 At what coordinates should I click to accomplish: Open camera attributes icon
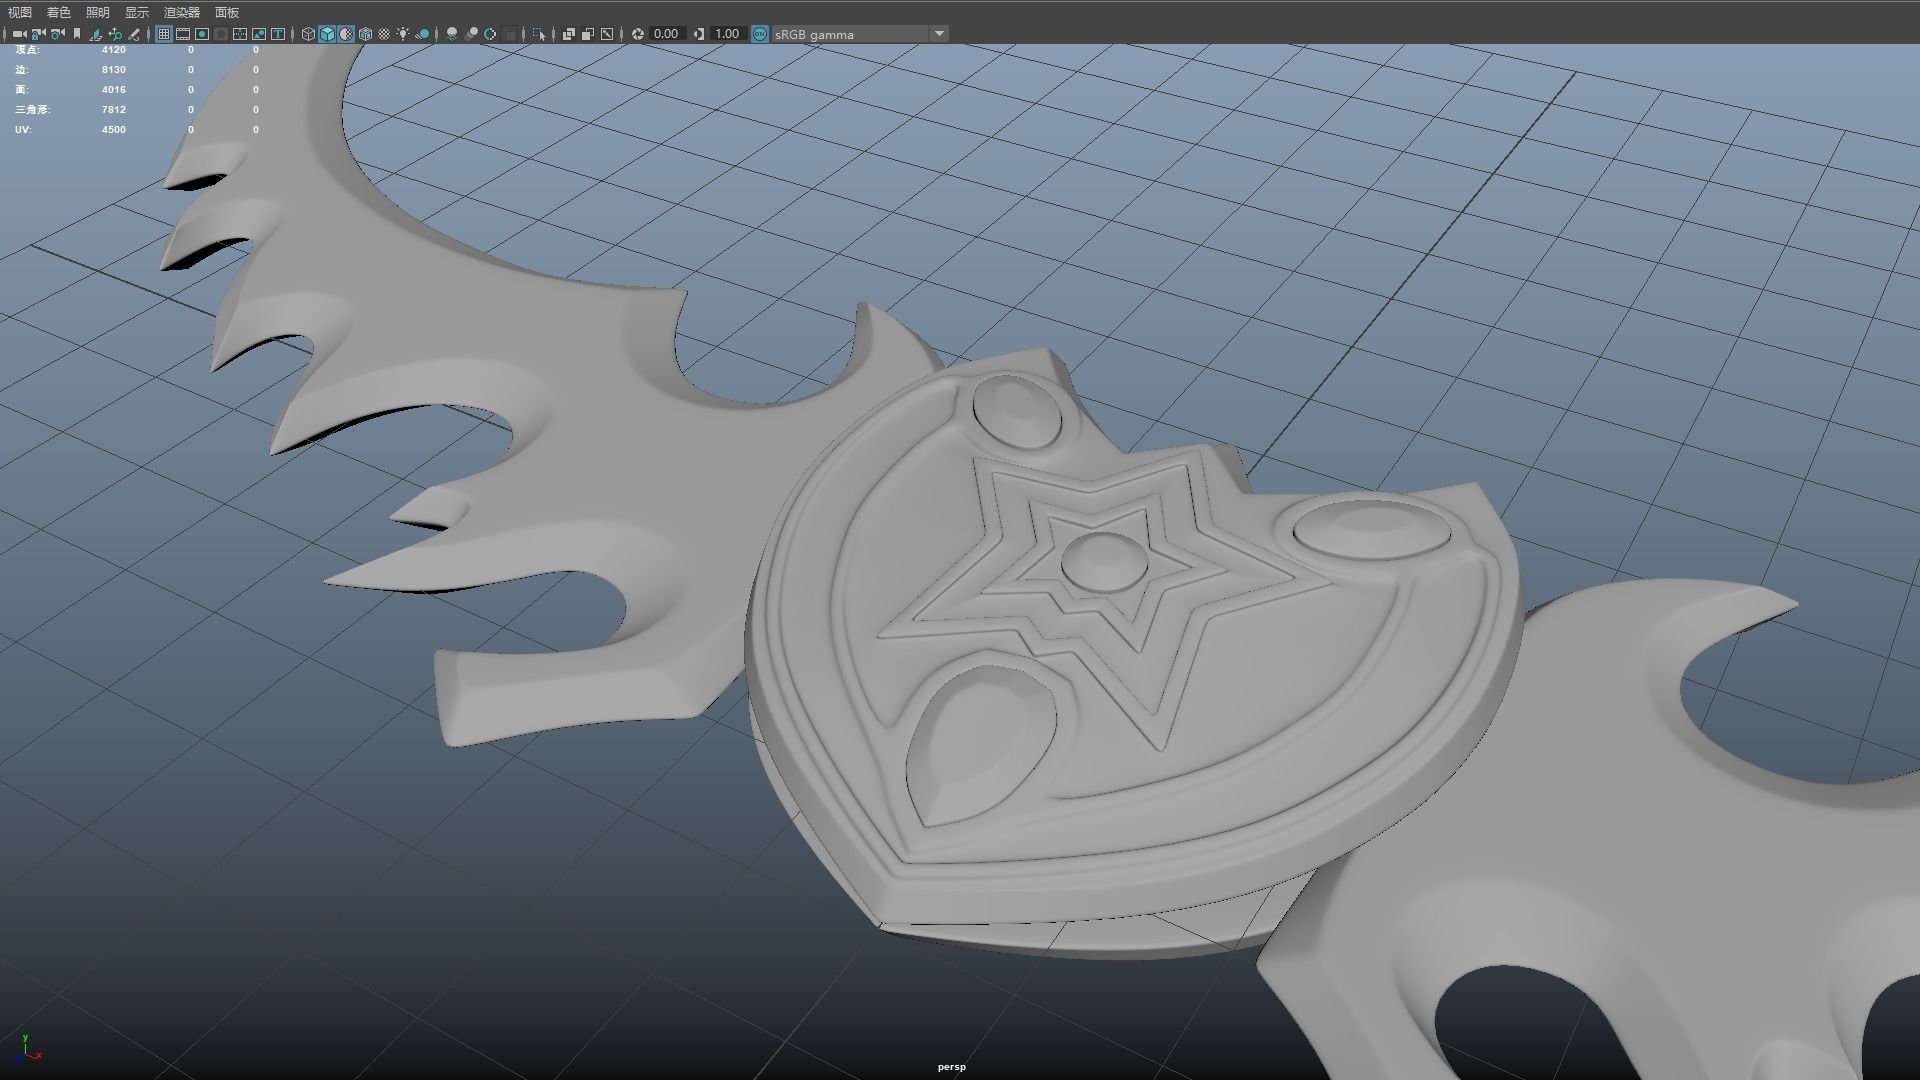click(x=57, y=34)
